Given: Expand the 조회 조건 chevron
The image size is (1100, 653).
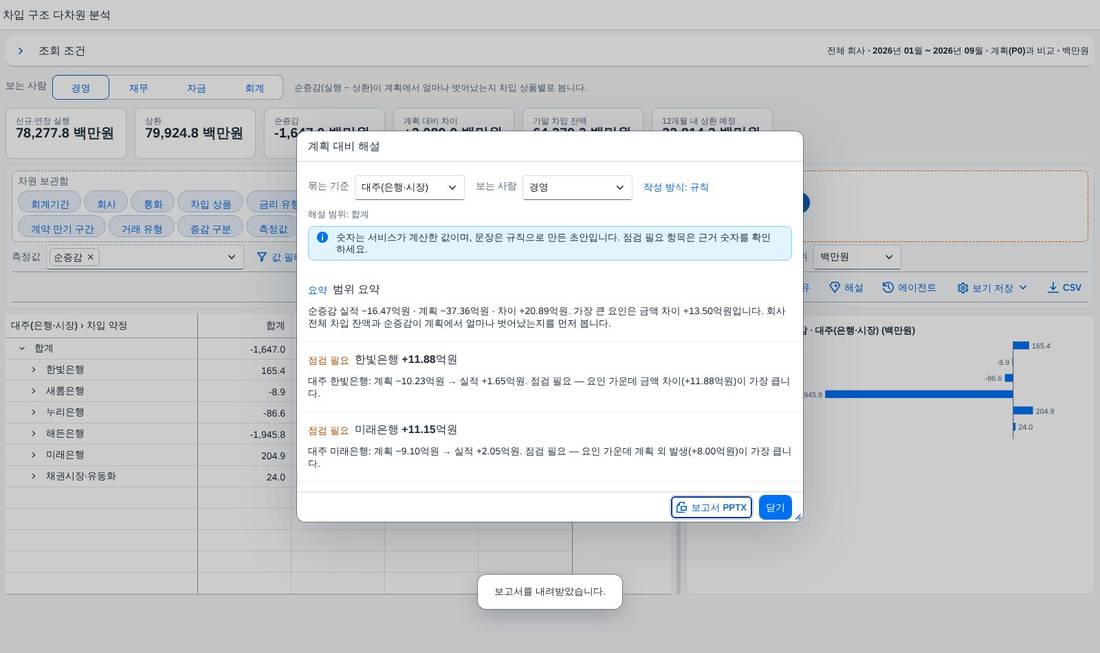Looking at the screenshot, I should 20,51.
